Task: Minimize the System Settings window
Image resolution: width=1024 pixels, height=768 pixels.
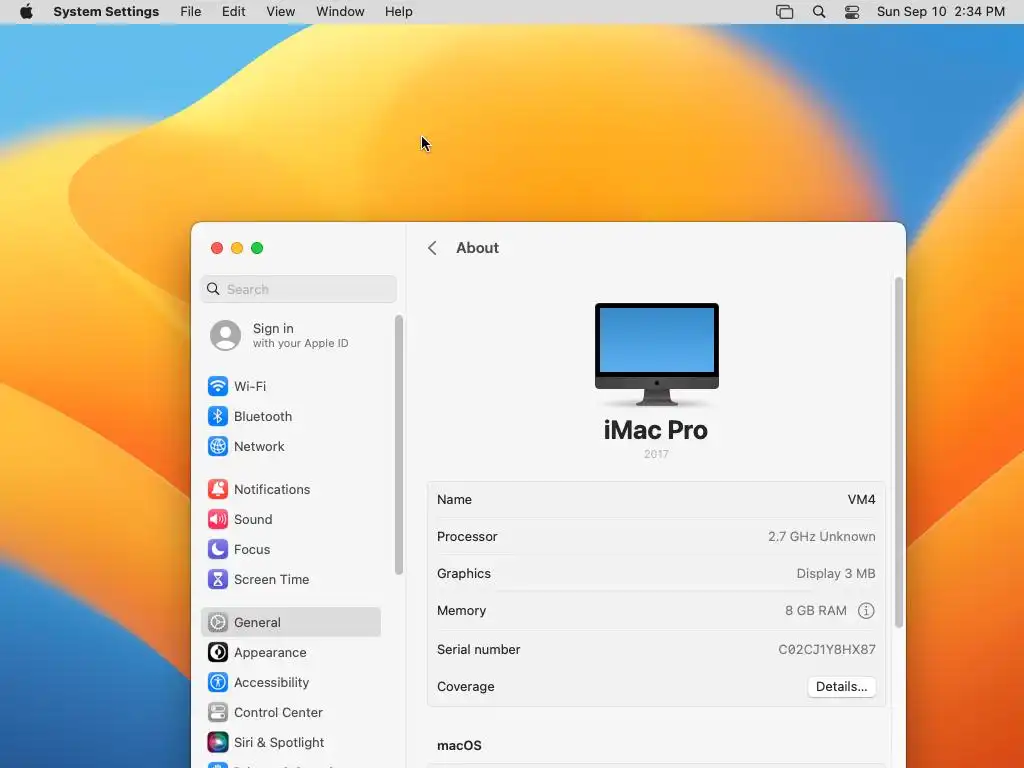Action: pos(237,248)
